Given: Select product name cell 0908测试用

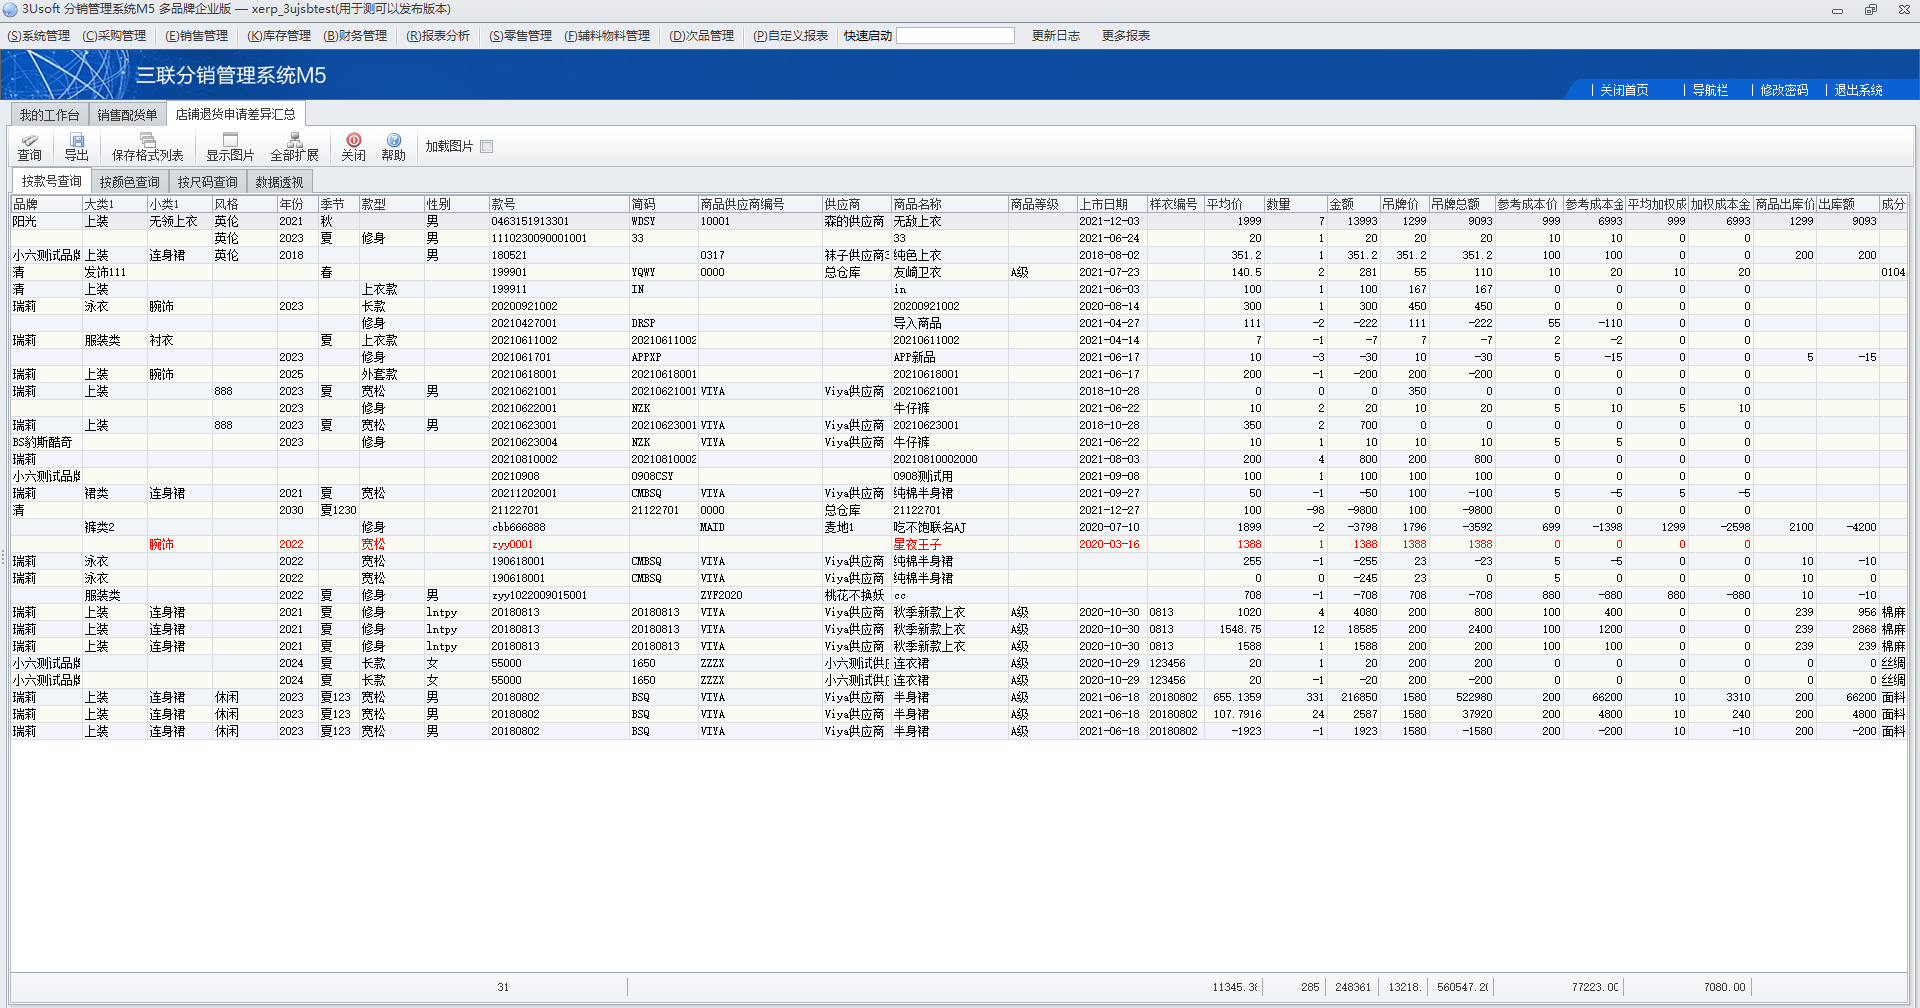Looking at the screenshot, I should [x=950, y=476].
